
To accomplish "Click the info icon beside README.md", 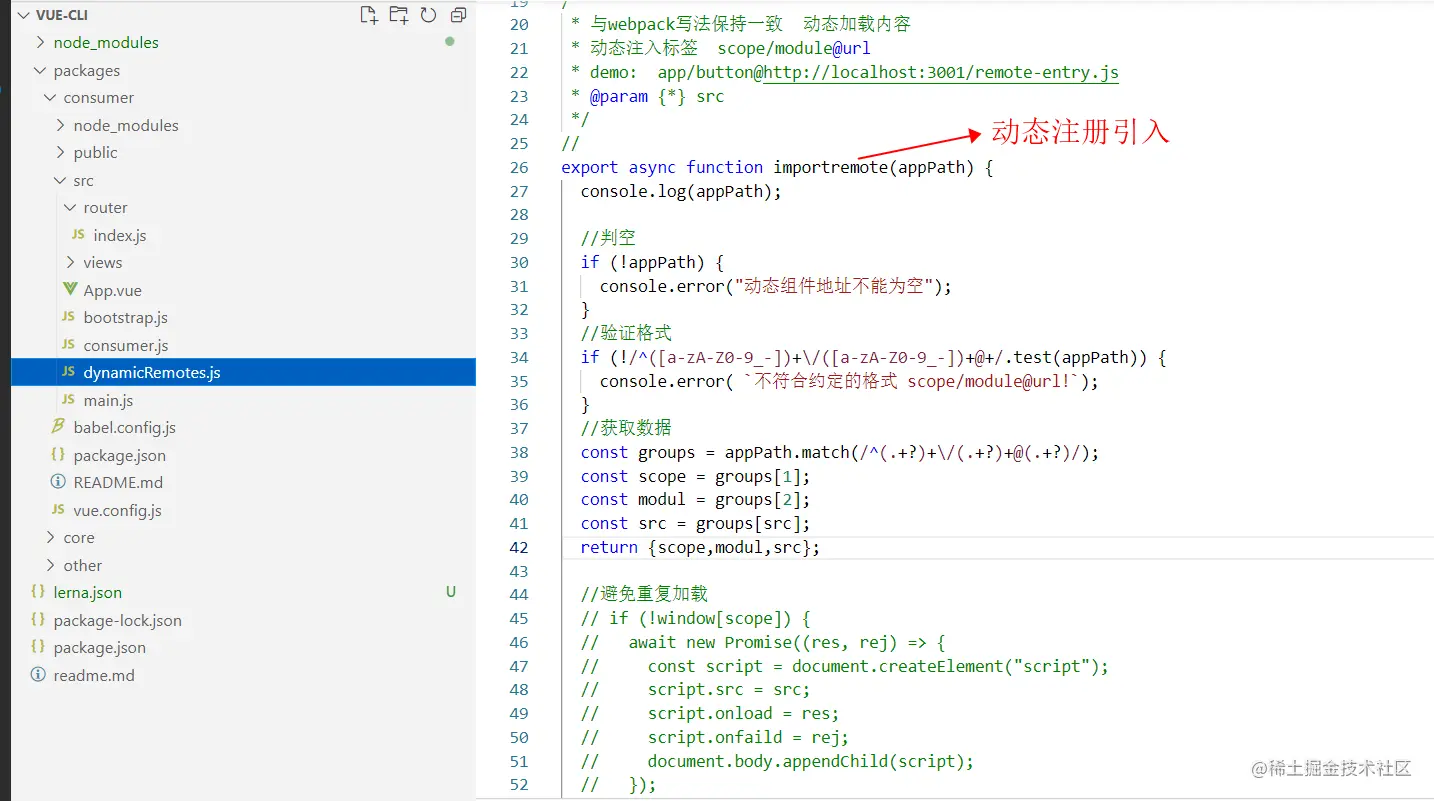I will pos(58,482).
